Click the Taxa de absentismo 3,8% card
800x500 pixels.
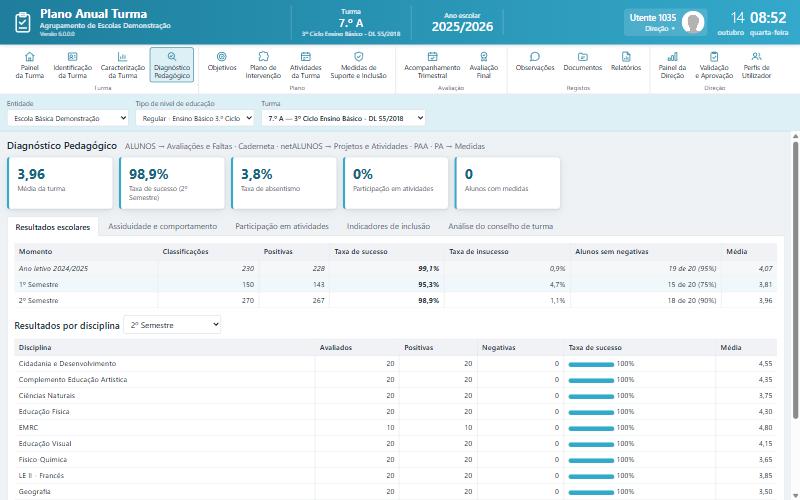[x=284, y=183]
